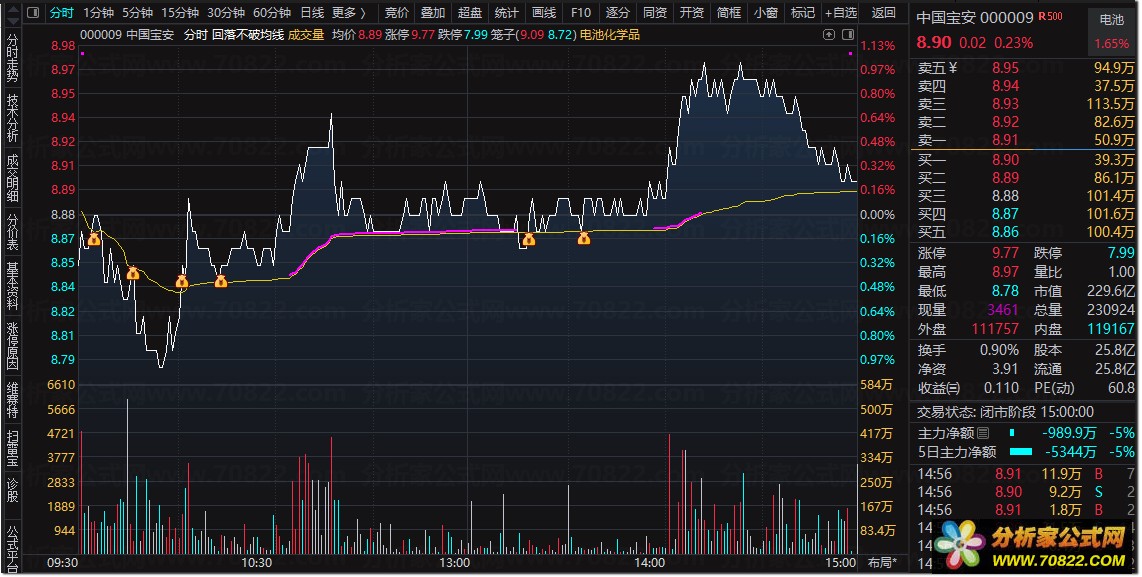
Task: Open 扫雷宝 in the left sidebar
Action: tap(12, 447)
